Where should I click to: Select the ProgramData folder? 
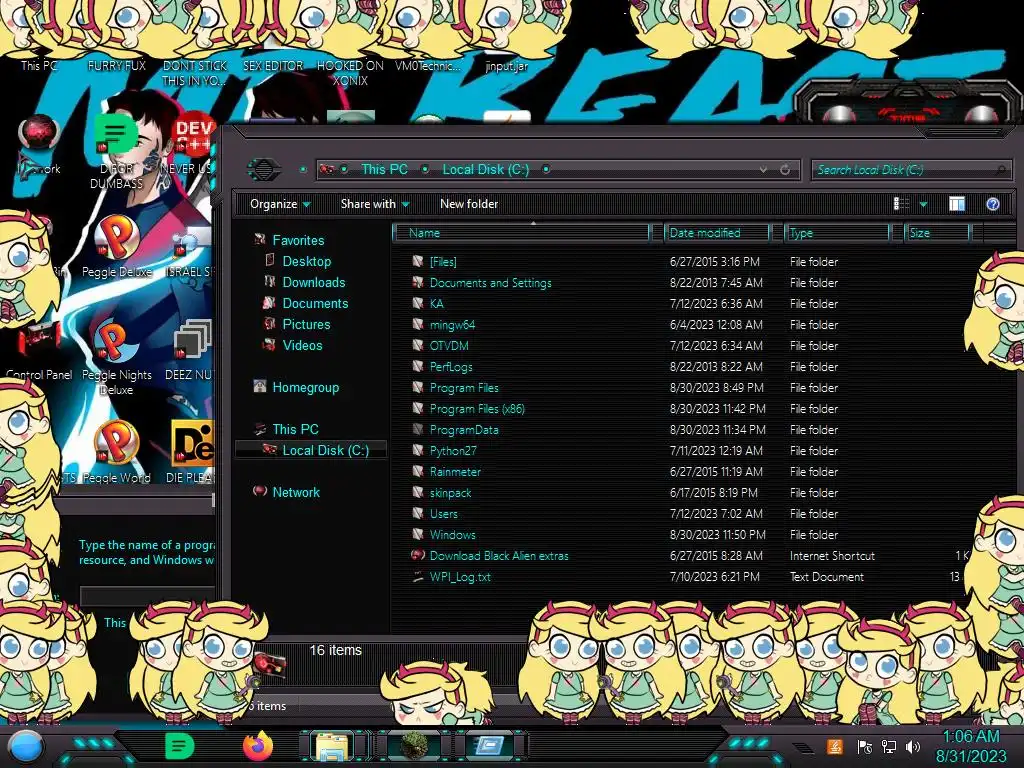click(464, 430)
